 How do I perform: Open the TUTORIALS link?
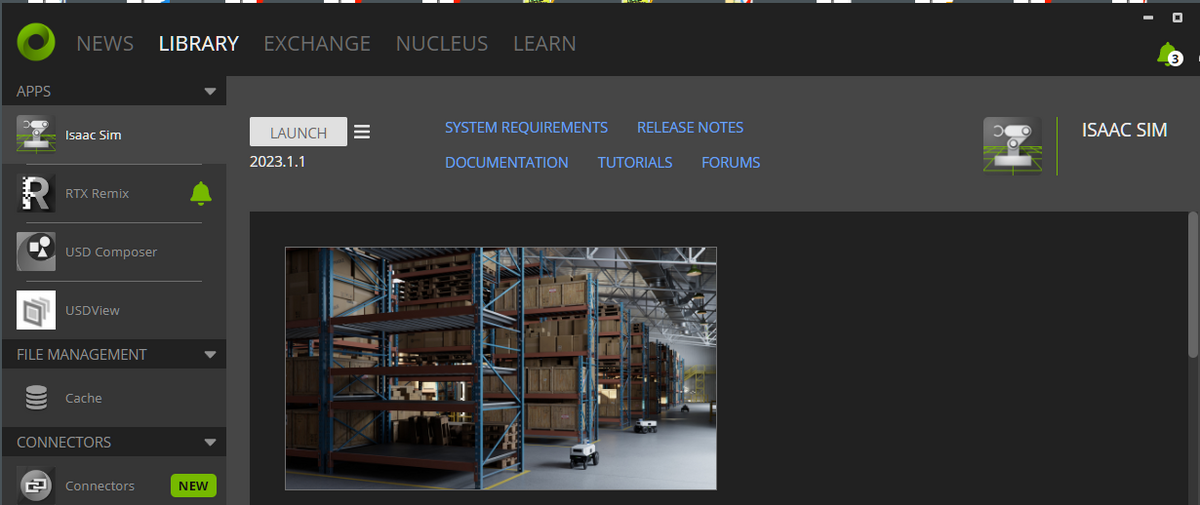635,162
